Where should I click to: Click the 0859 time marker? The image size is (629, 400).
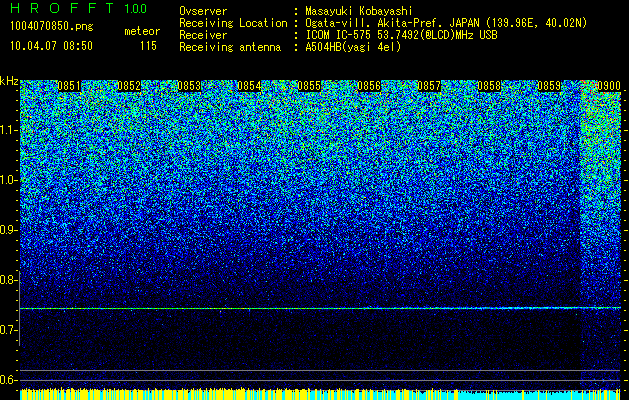point(549,86)
